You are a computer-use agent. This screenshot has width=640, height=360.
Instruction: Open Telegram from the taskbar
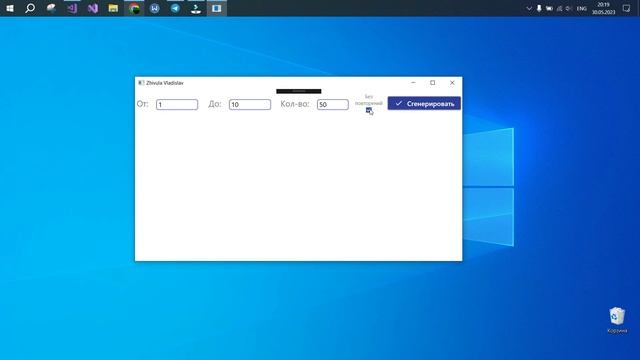[x=176, y=8]
